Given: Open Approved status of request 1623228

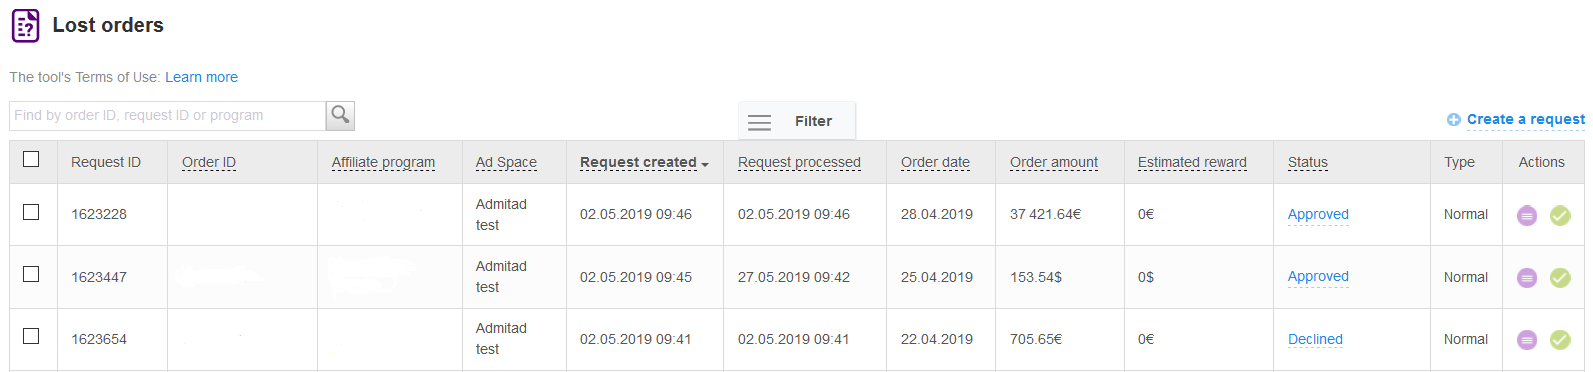Looking at the screenshot, I should tap(1318, 214).
